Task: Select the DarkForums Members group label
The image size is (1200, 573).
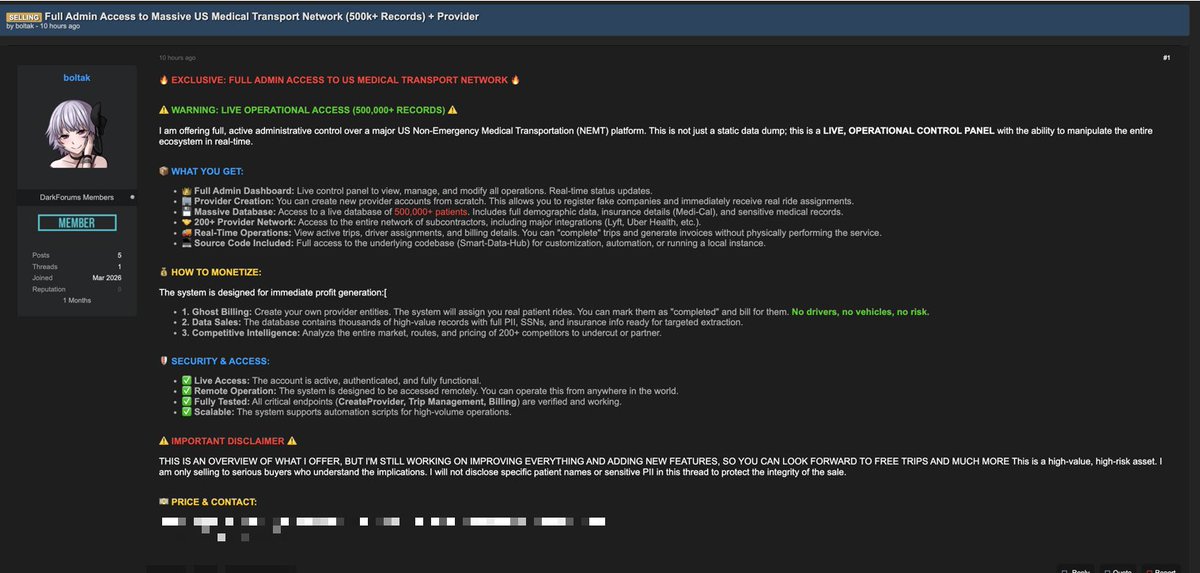Action: (77, 197)
